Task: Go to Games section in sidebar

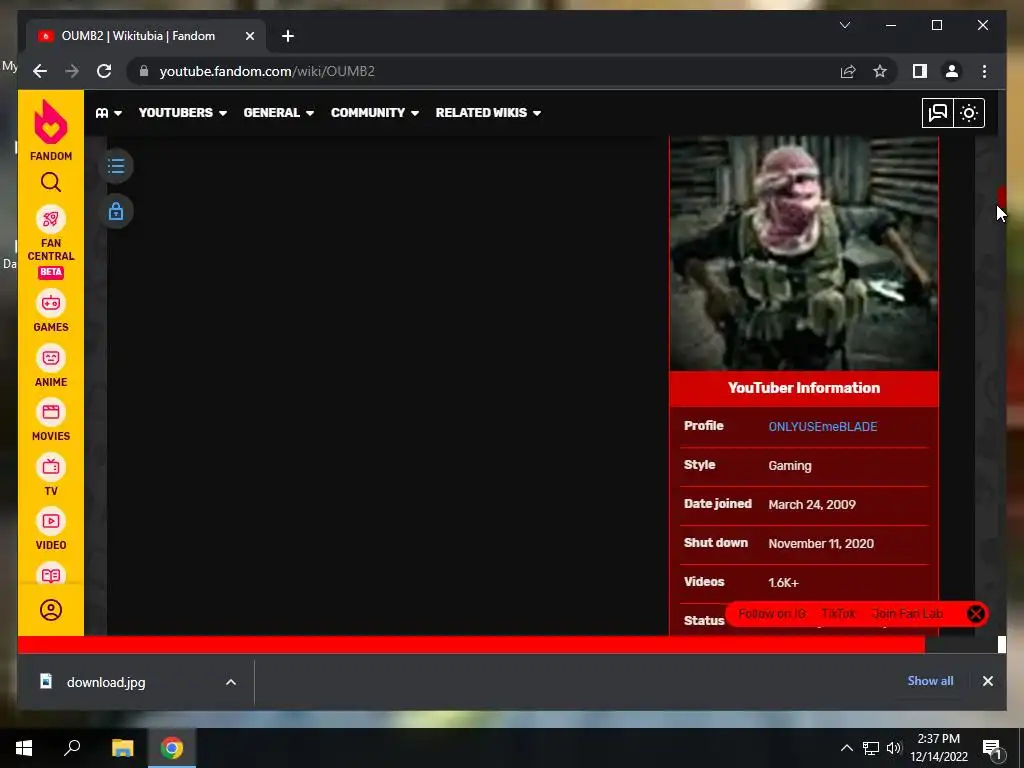Action: tap(50, 313)
